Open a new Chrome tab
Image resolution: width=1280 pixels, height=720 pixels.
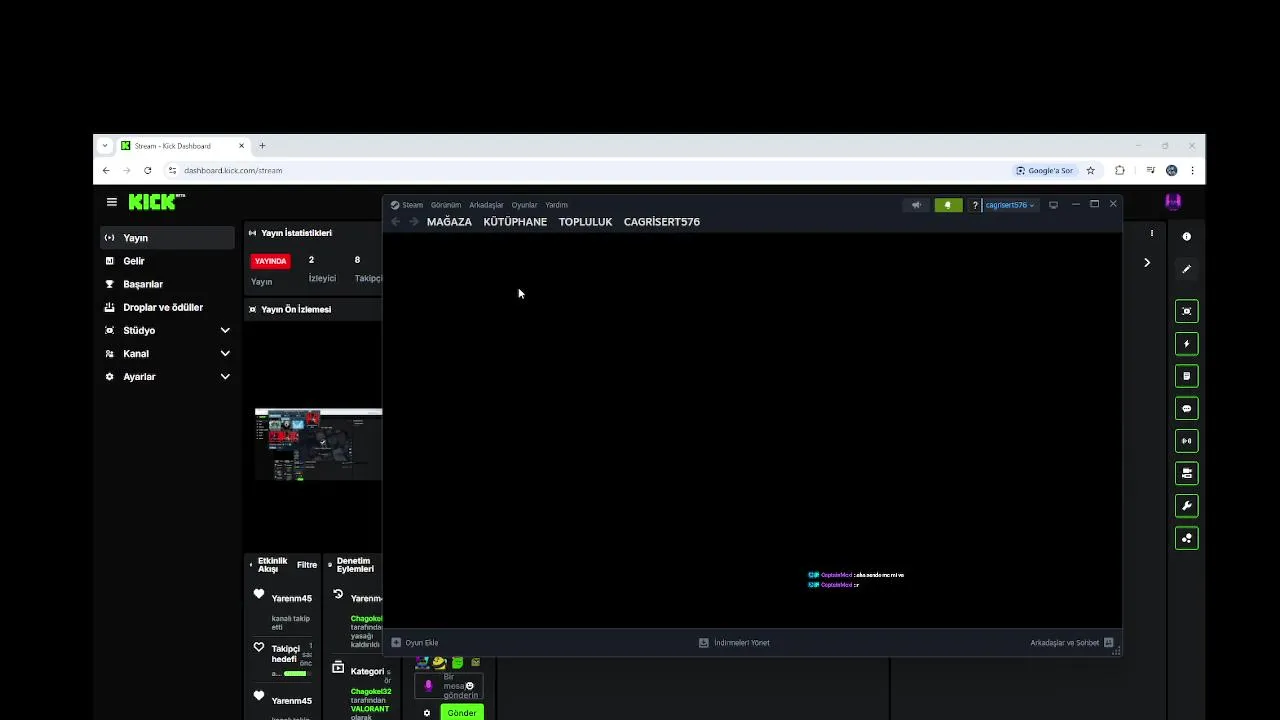coord(262,146)
